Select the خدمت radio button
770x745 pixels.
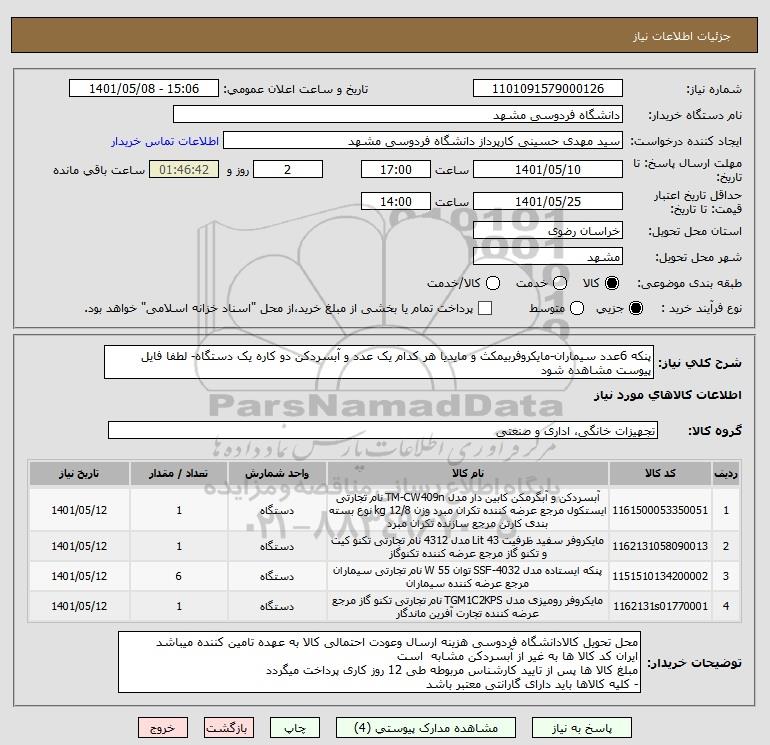click(x=560, y=283)
